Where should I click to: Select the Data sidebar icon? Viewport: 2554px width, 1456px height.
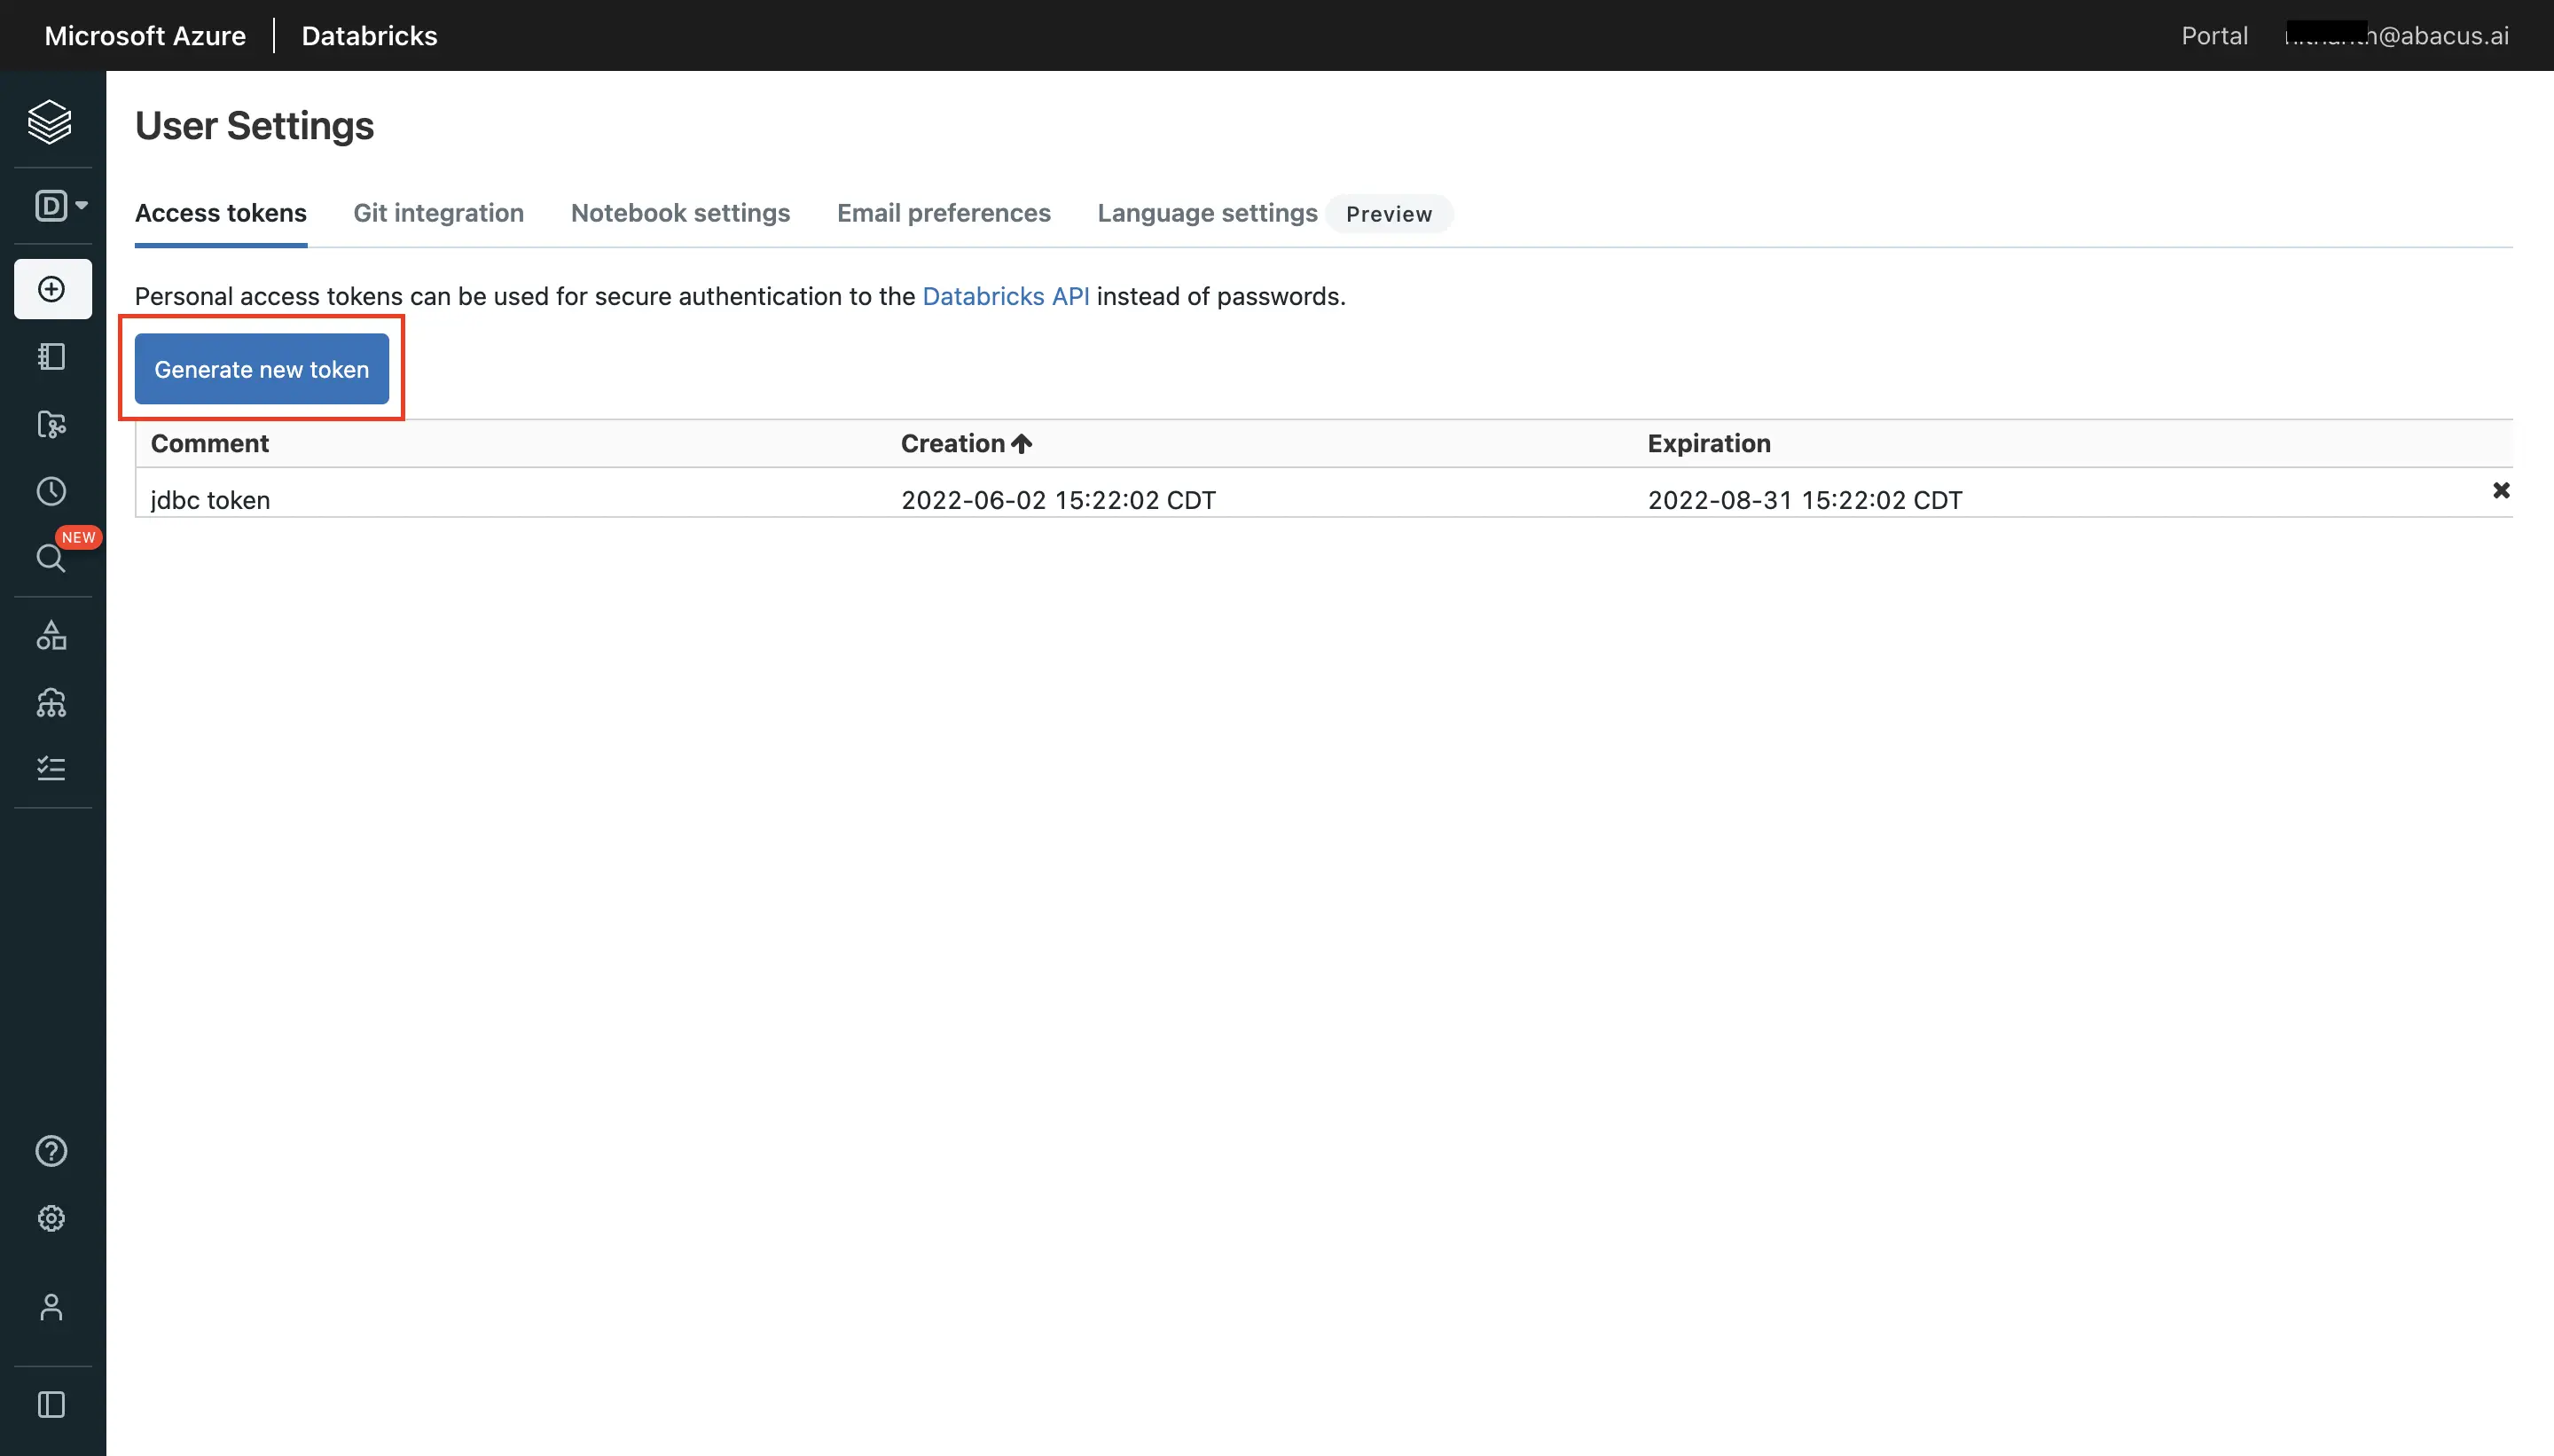pos(50,636)
